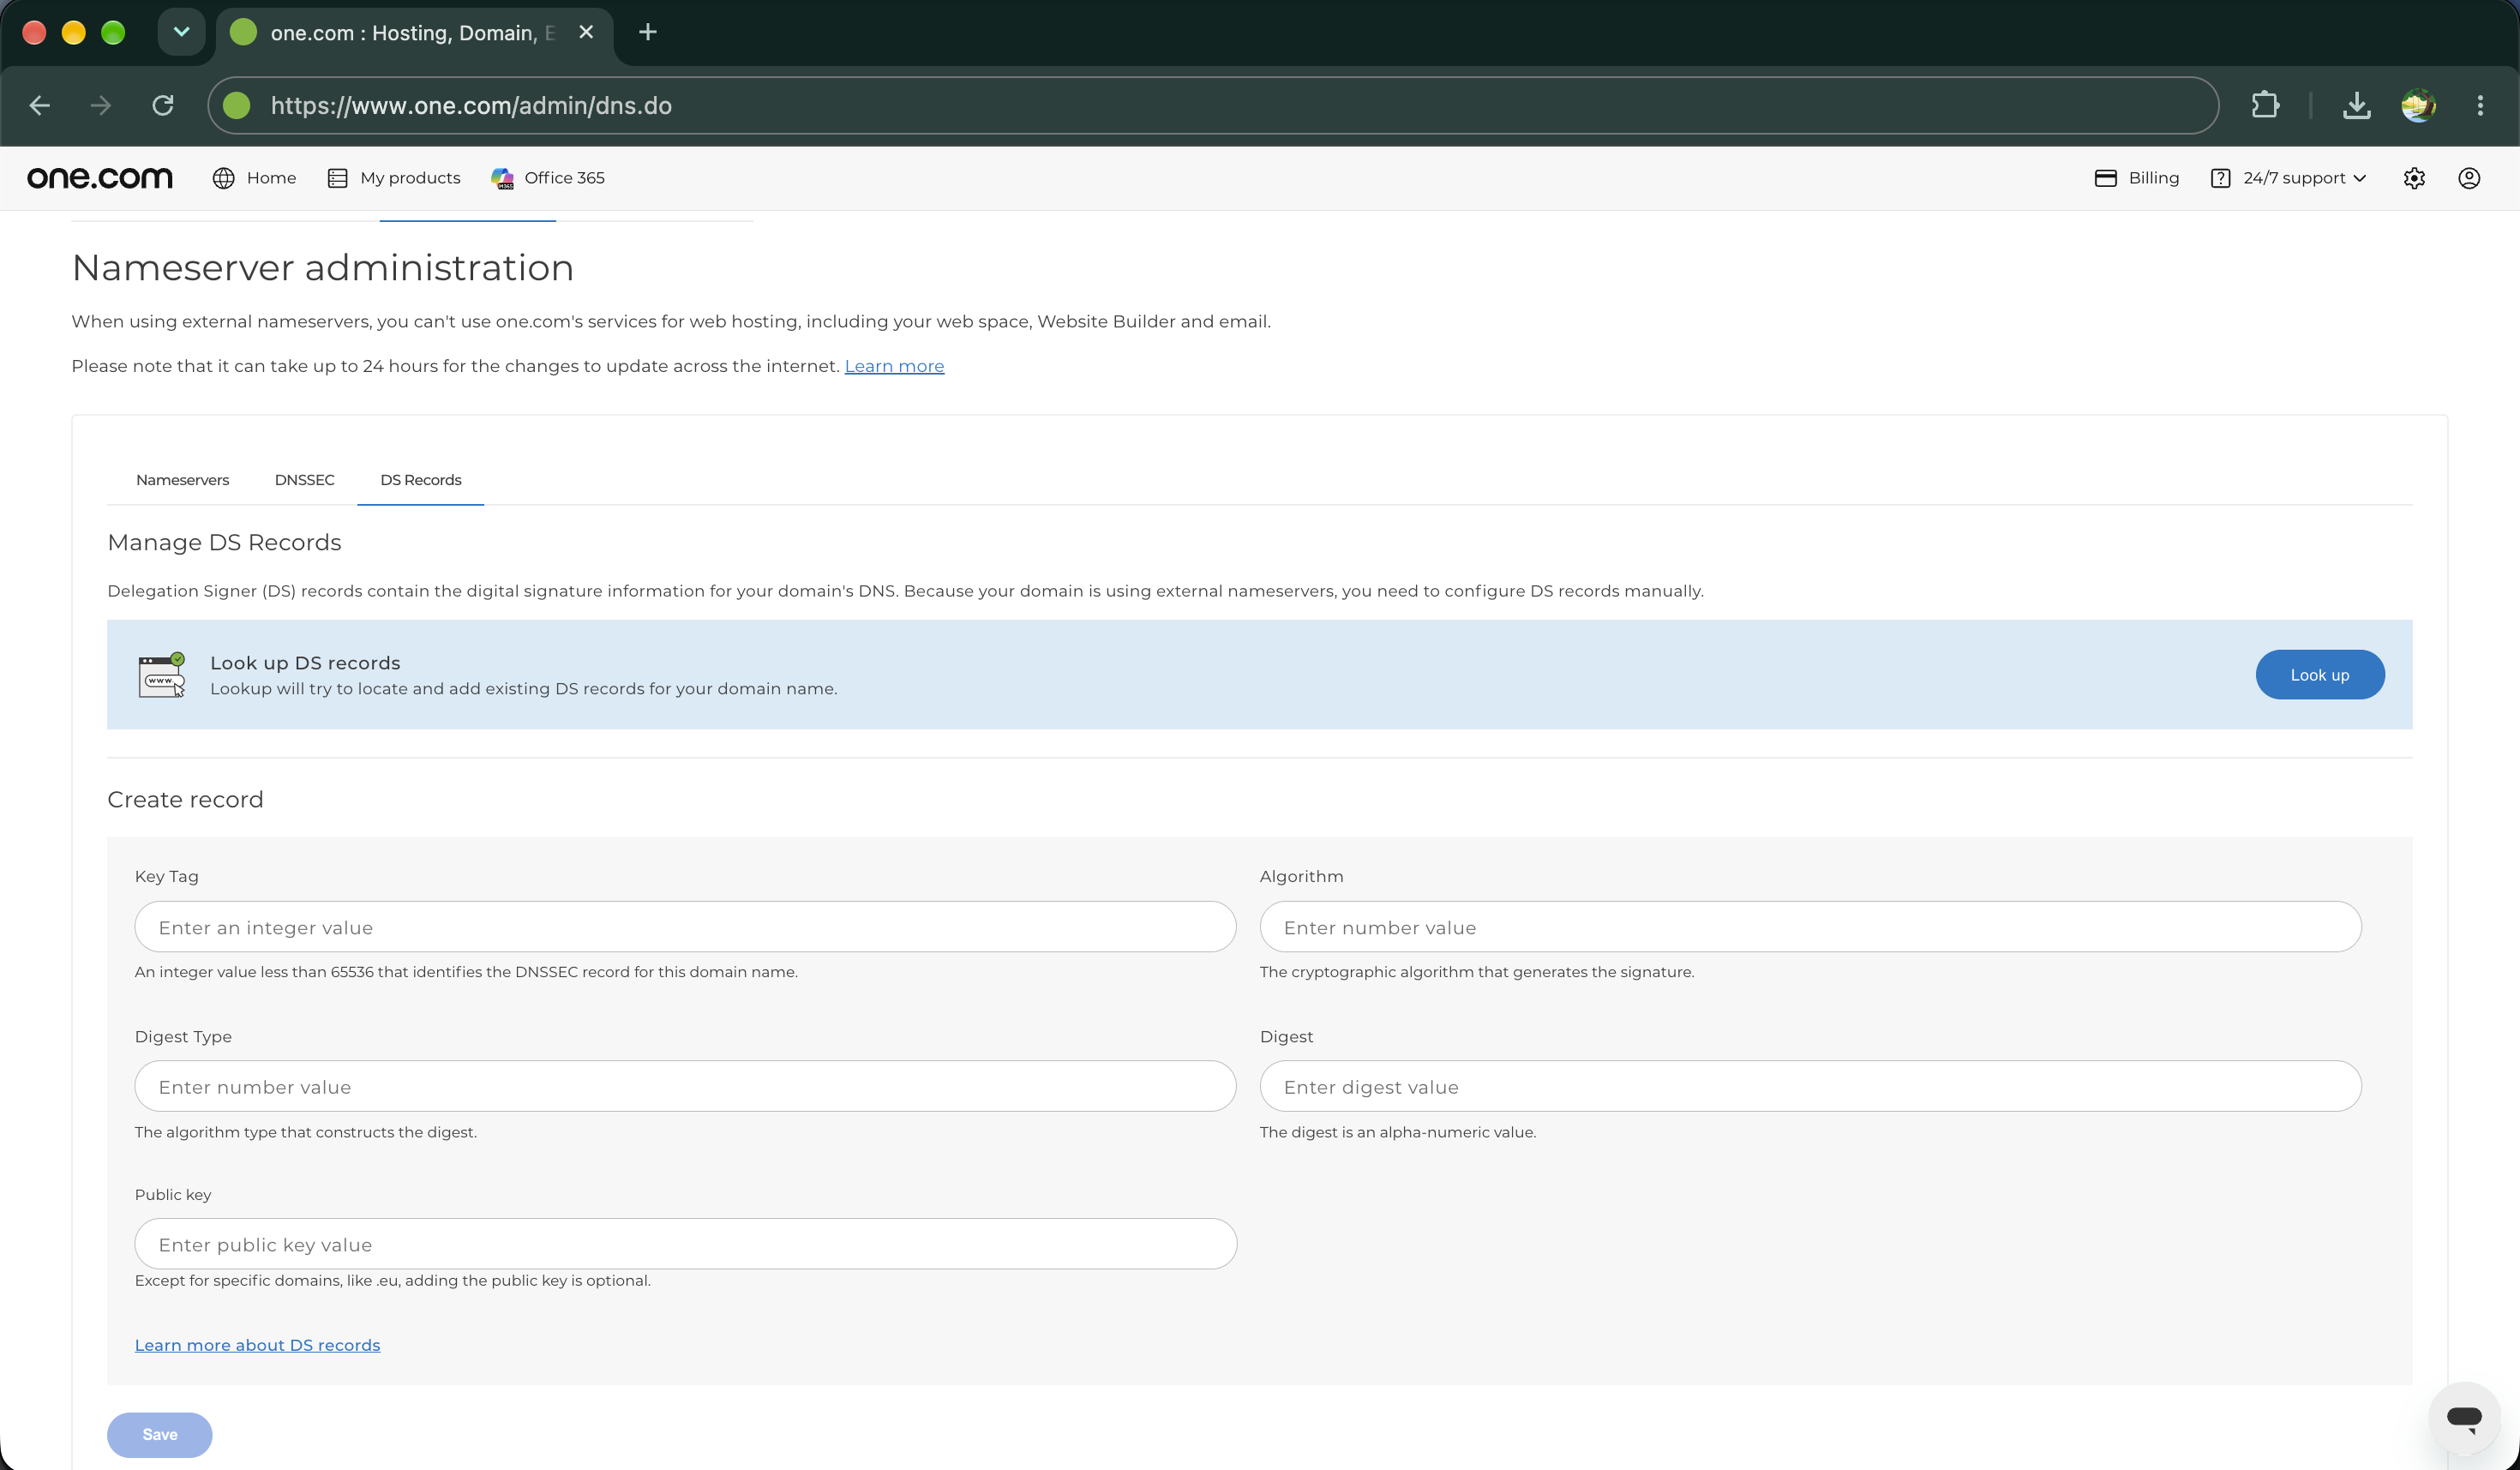
Task: Expand the tab search chevron
Action: [x=181, y=32]
